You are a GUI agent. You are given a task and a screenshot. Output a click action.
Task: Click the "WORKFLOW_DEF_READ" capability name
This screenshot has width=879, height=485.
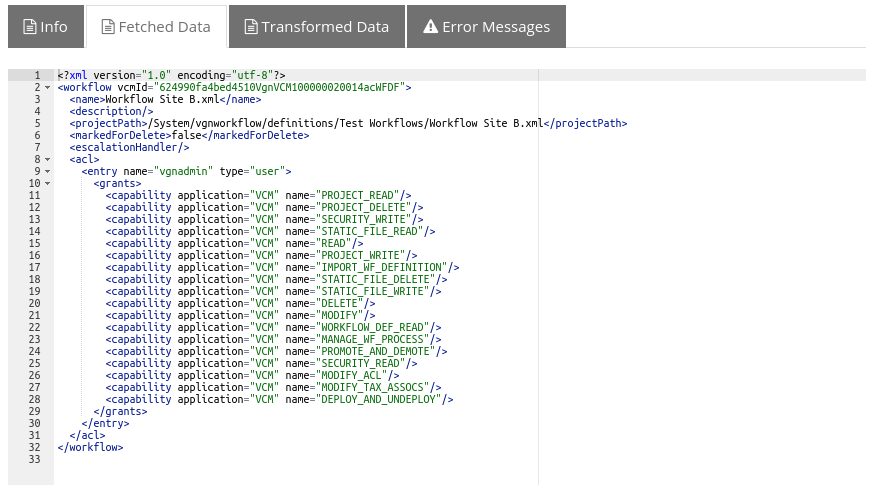coord(372,327)
